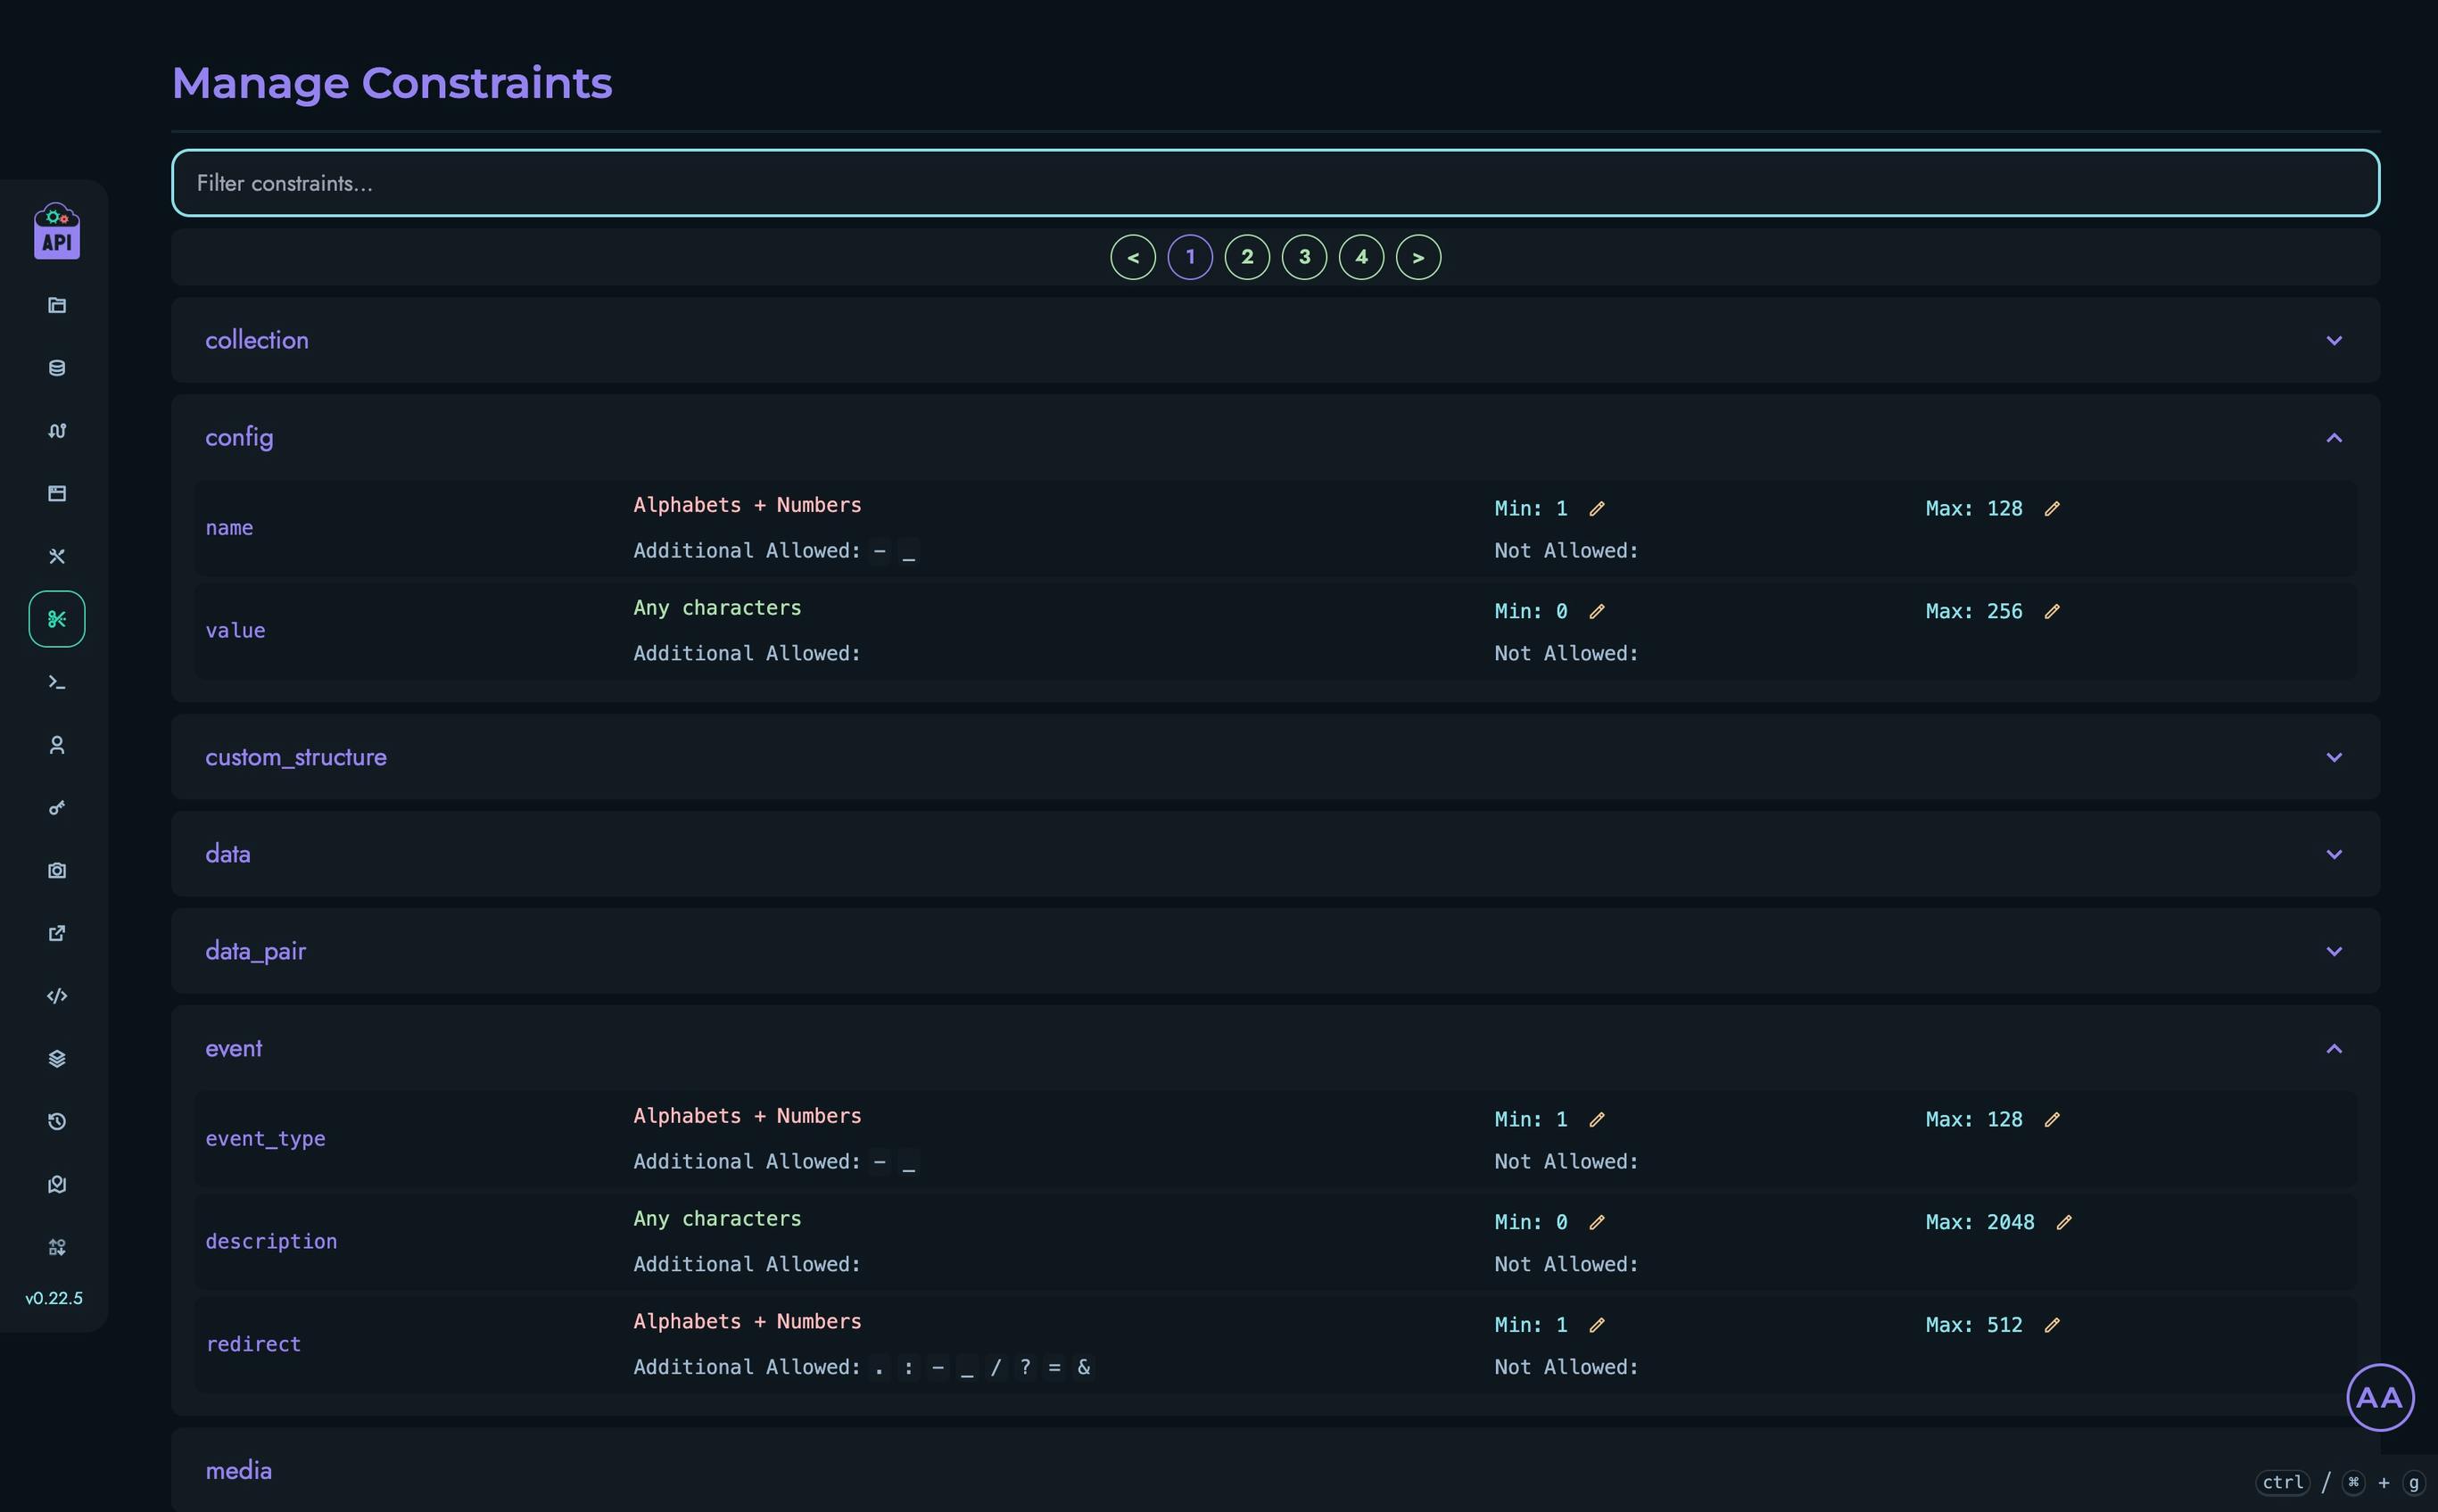
Task: Click the ctrl shortcut key hint
Action: click(2283, 1483)
